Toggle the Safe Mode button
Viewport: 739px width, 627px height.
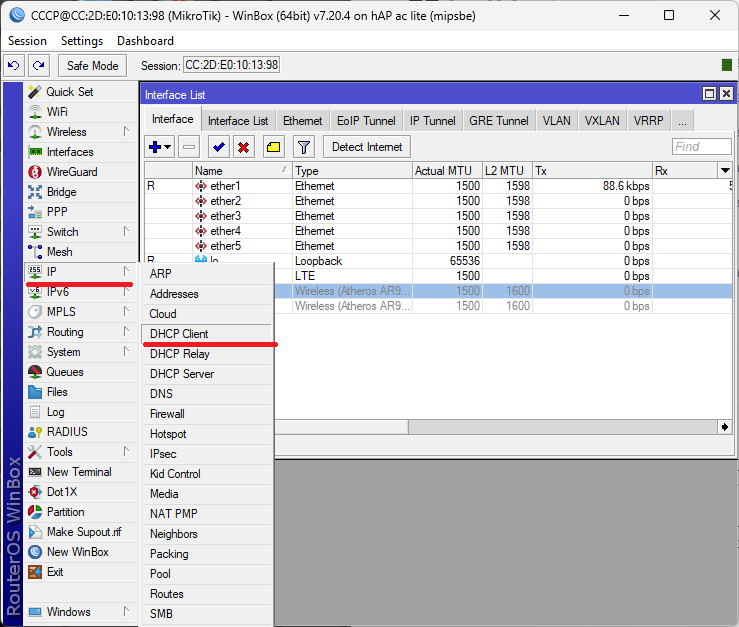pos(92,65)
